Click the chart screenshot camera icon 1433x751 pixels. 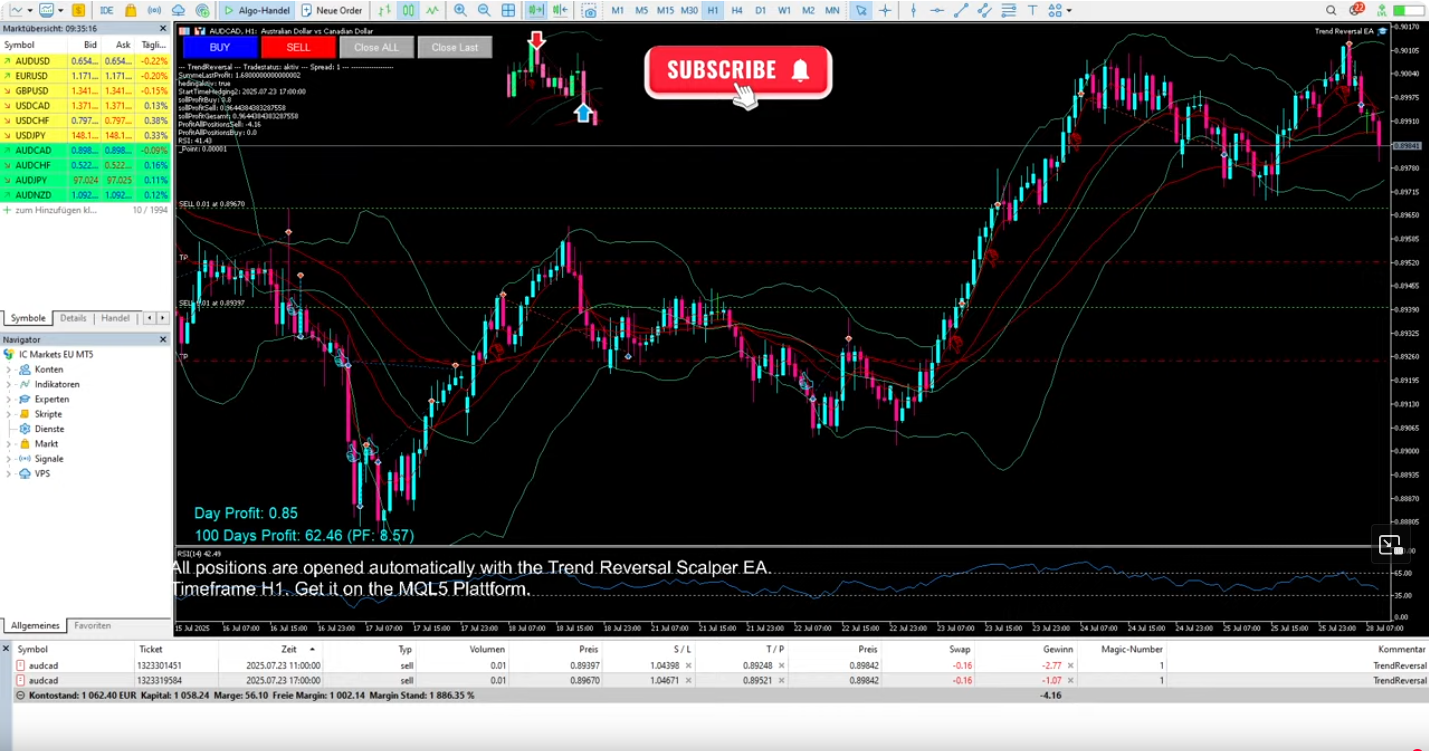click(x=589, y=10)
